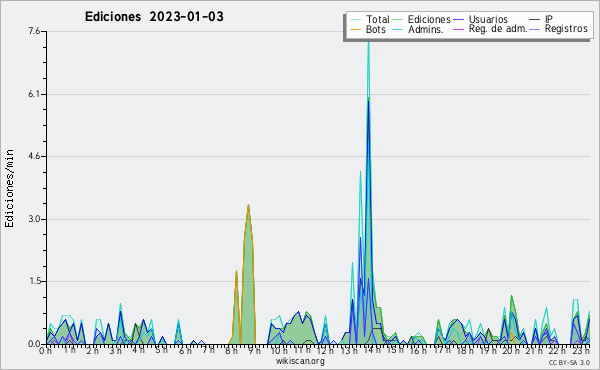Click the '9 h' x-axis label
The image size is (600, 370).
[255, 351]
